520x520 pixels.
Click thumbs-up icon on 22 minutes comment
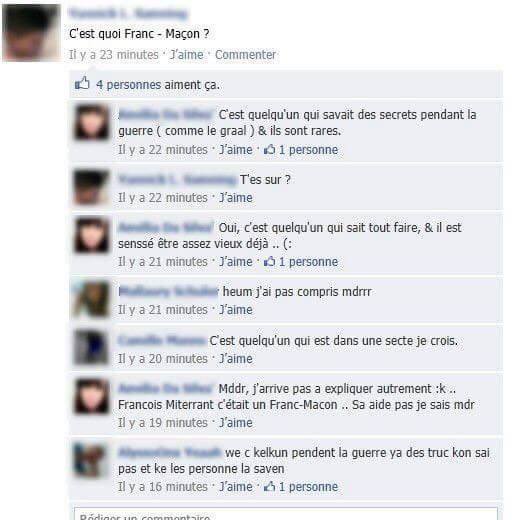point(269,150)
